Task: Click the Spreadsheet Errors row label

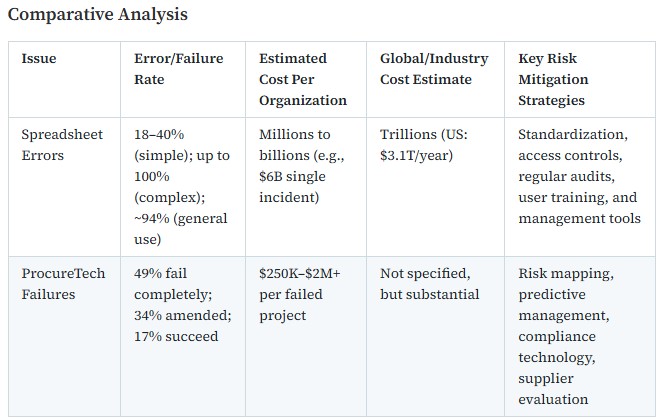Action: click(62, 145)
